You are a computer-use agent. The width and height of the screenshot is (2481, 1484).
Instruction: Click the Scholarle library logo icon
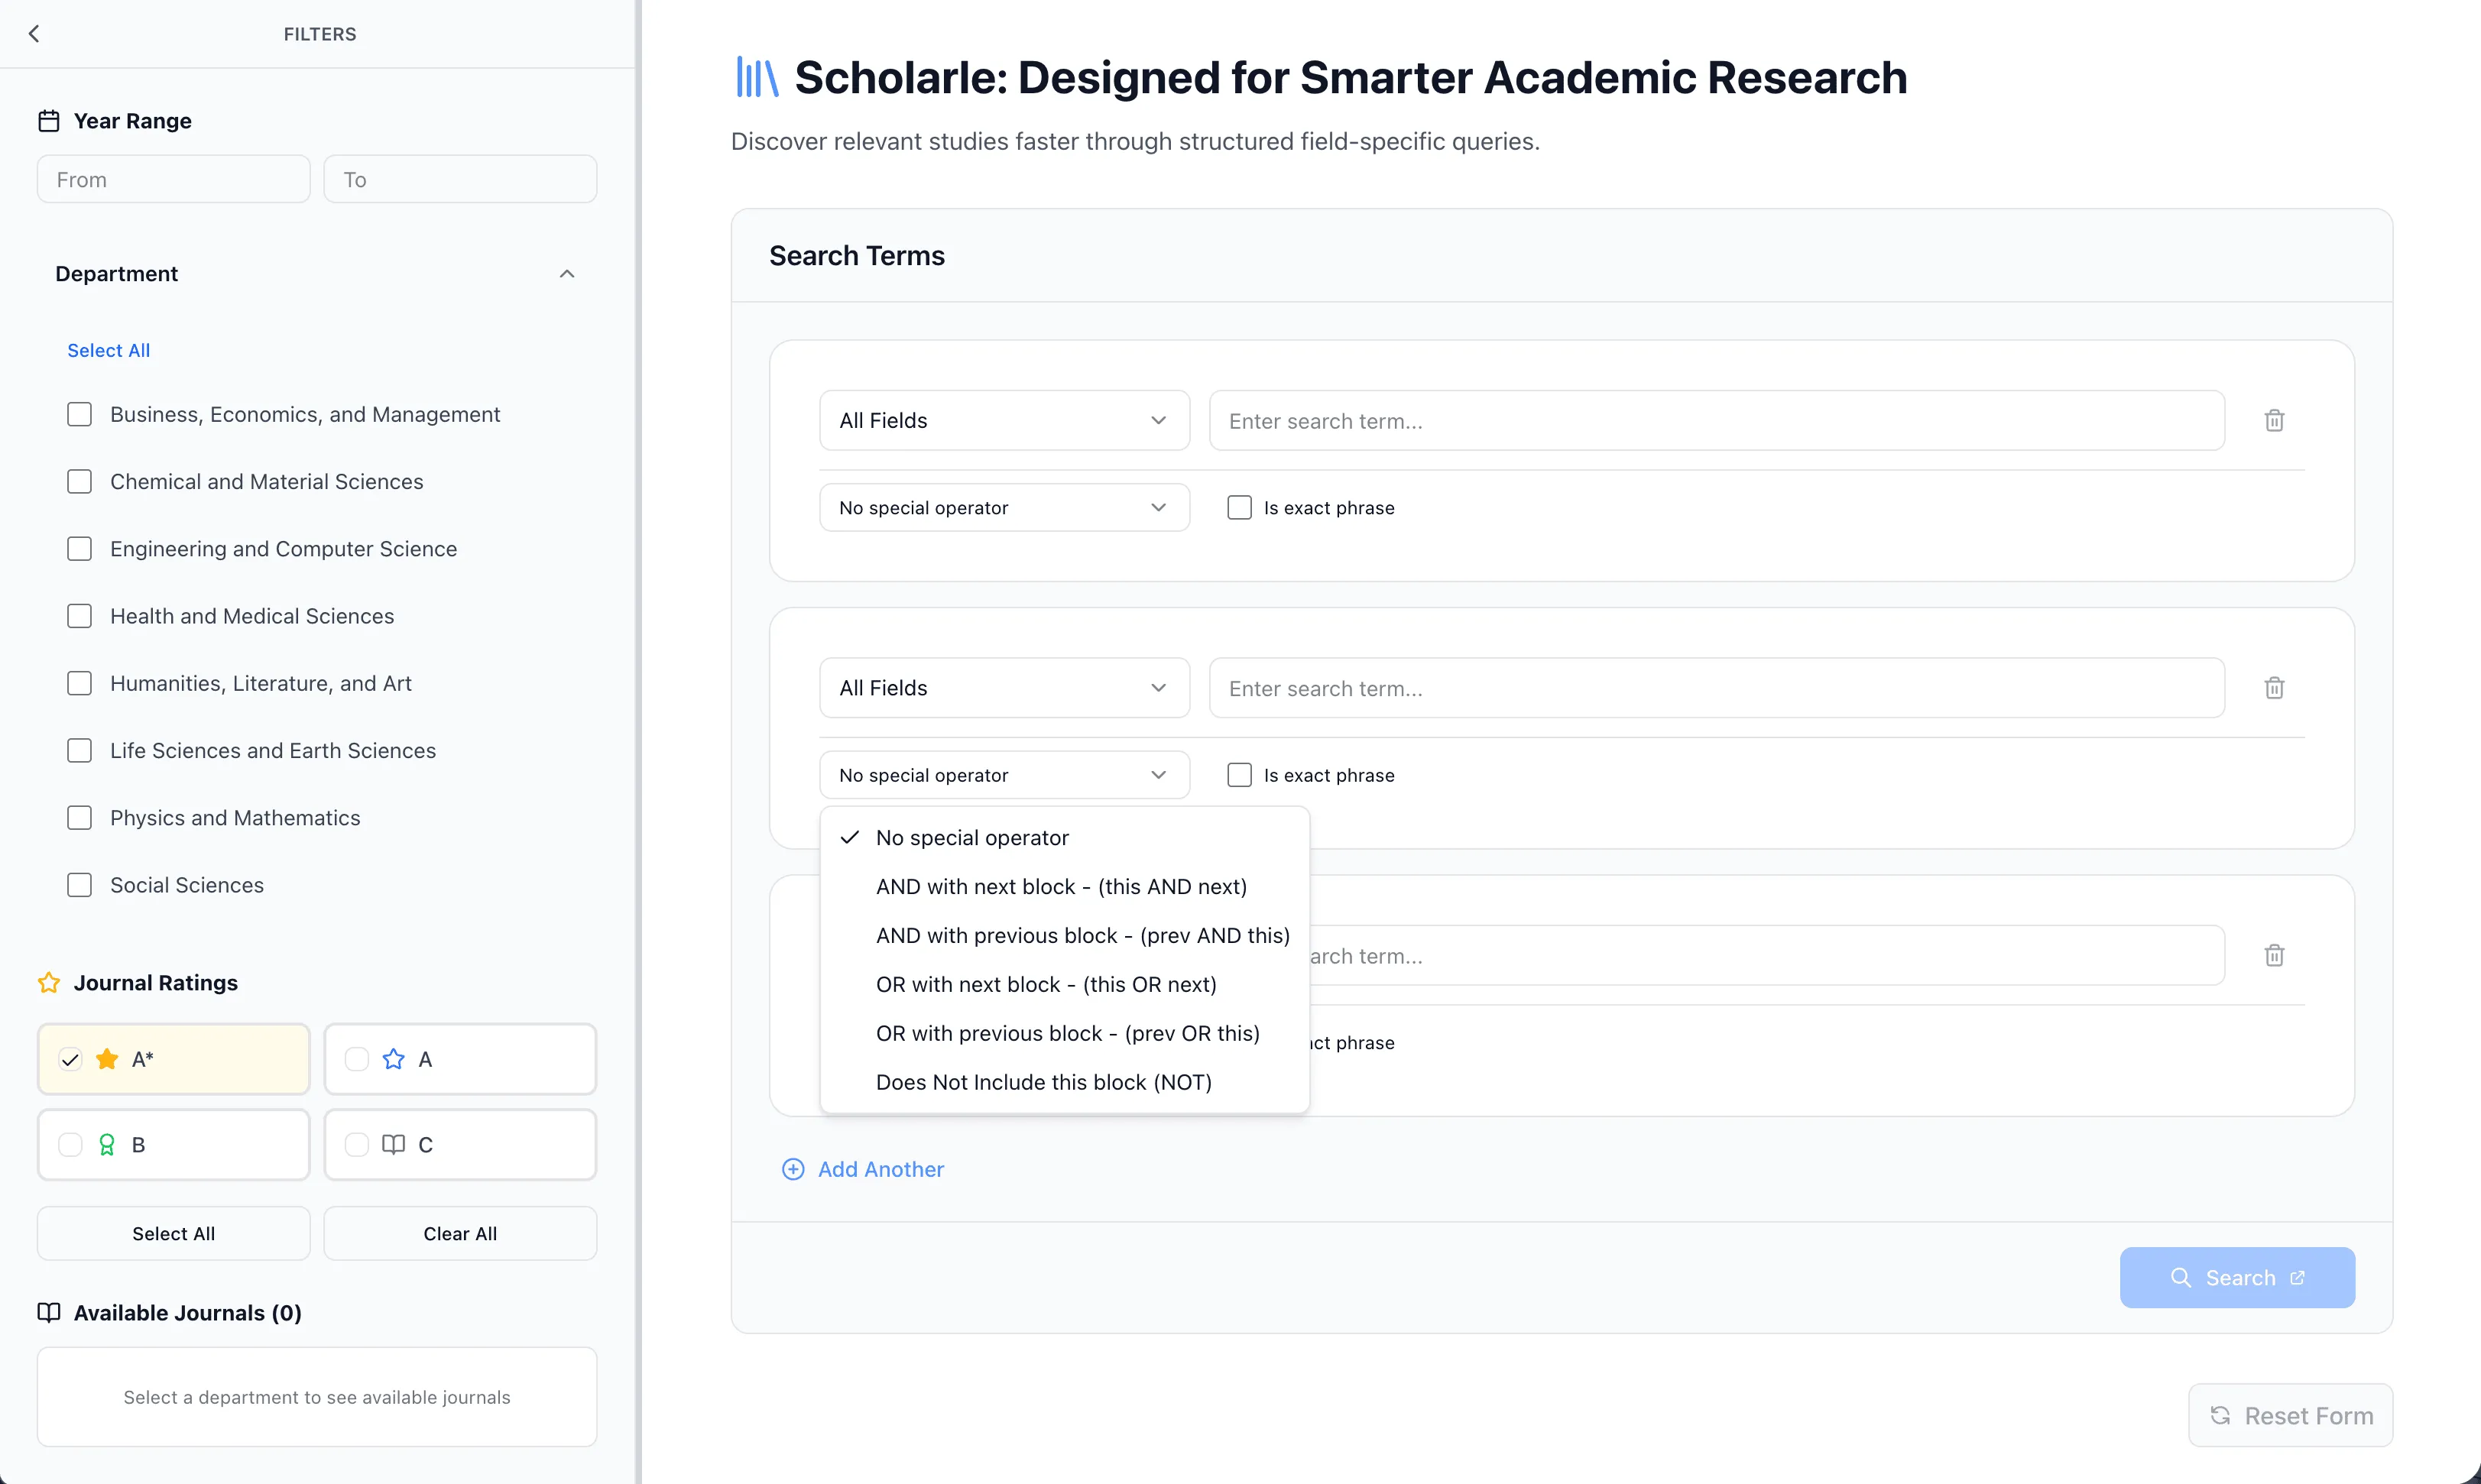756,77
